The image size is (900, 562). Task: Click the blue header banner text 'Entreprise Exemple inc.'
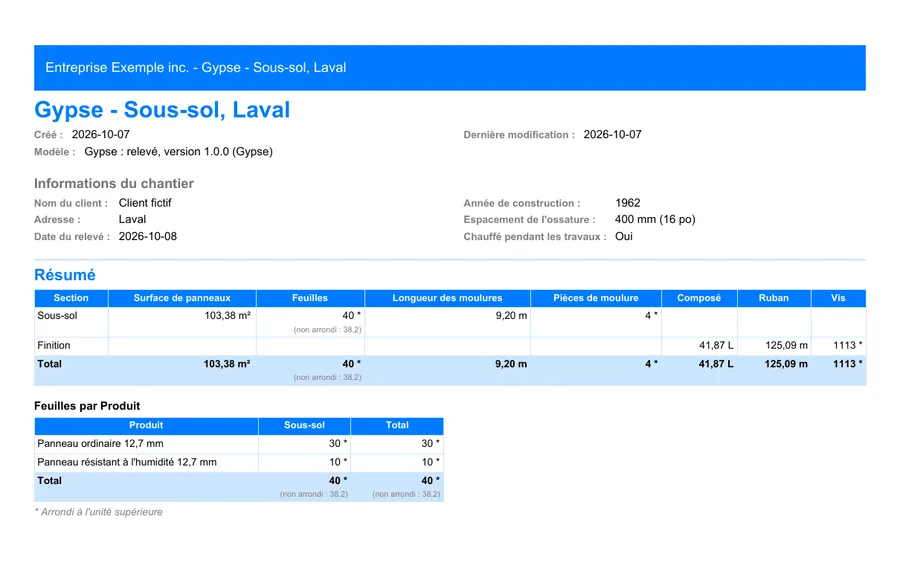[117, 68]
